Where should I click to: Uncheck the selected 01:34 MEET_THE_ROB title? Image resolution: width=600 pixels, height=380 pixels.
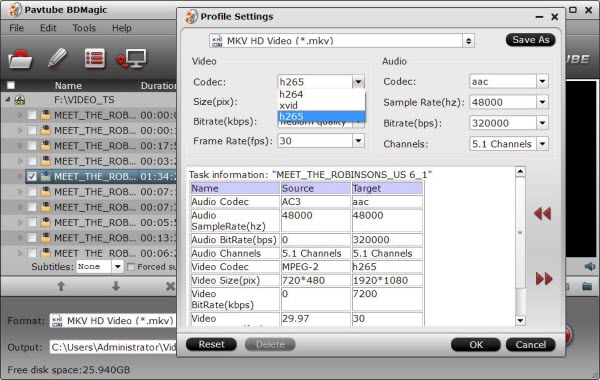(x=32, y=176)
